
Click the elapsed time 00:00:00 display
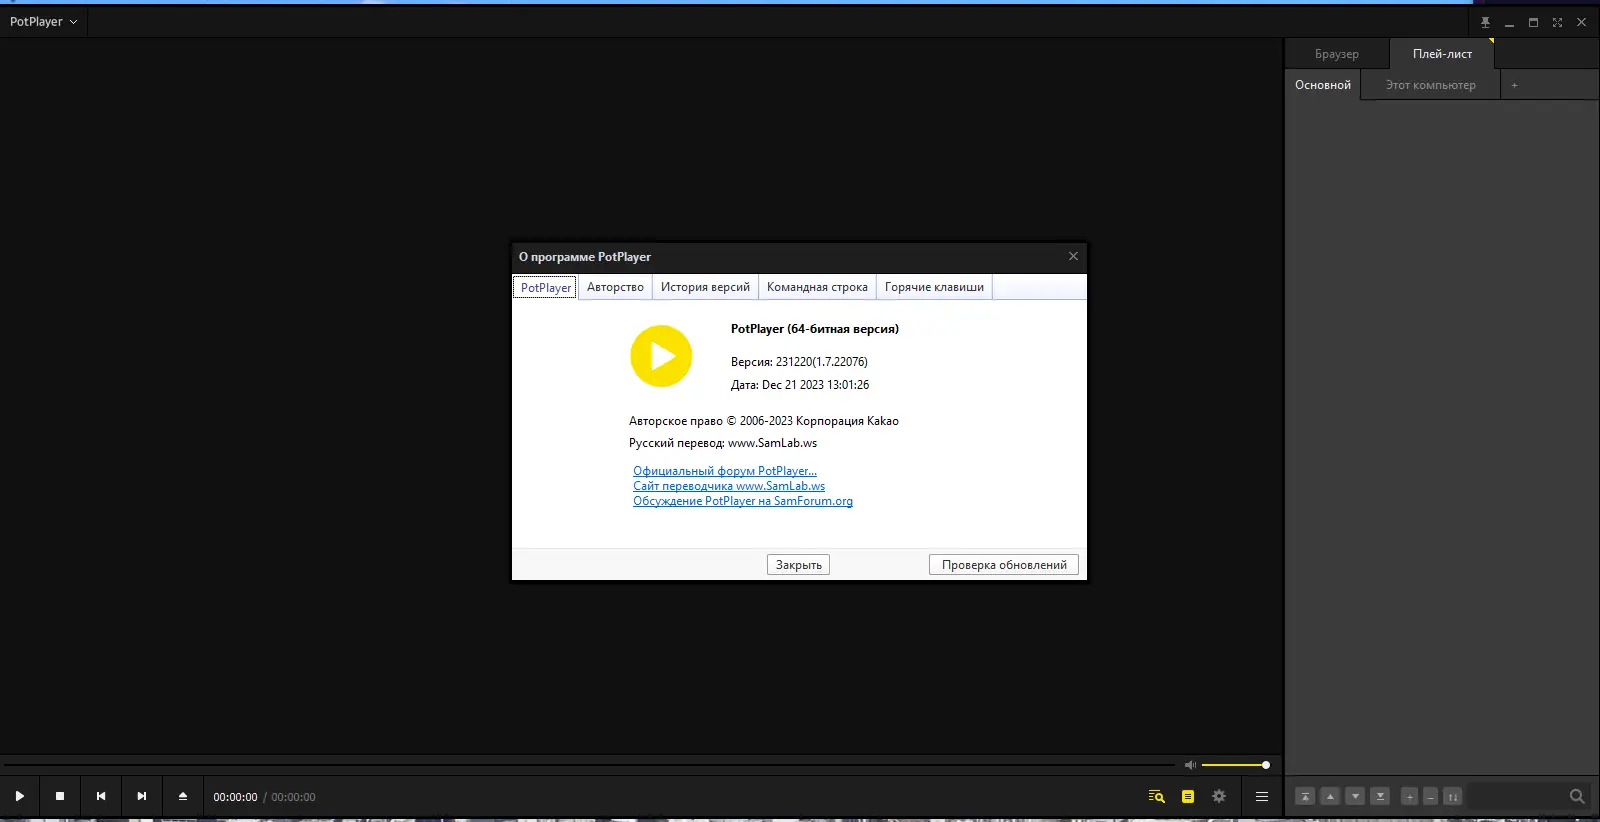coord(235,797)
